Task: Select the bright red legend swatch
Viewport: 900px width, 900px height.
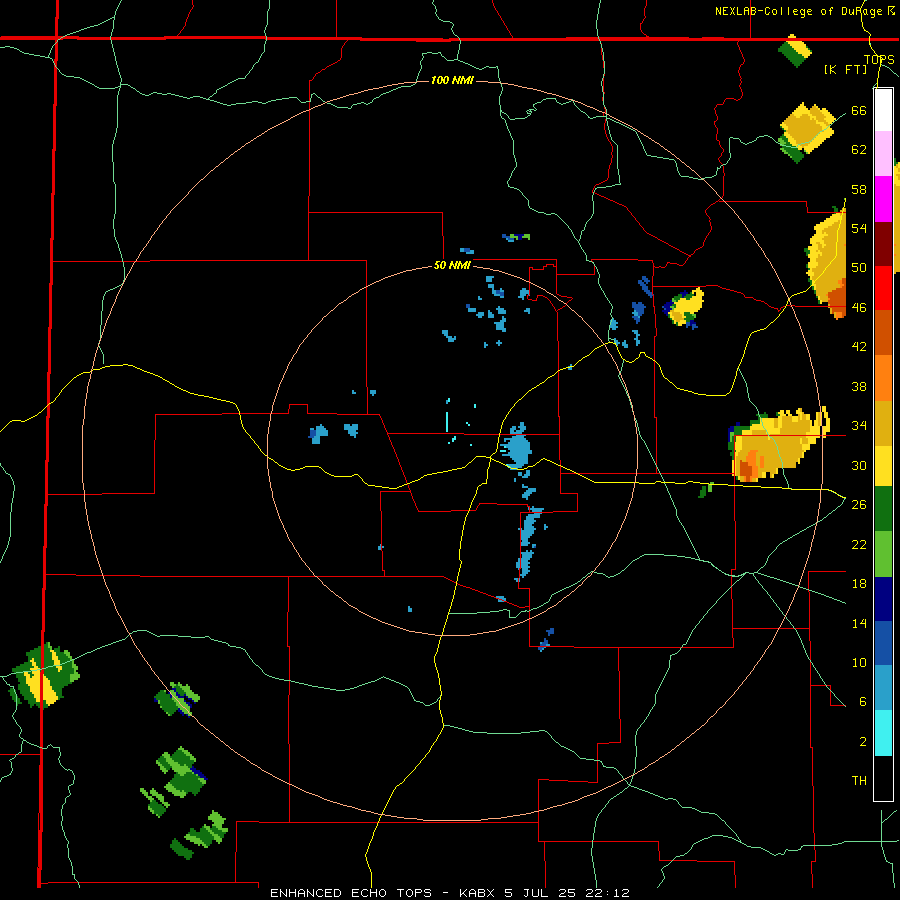Action: (883, 288)
